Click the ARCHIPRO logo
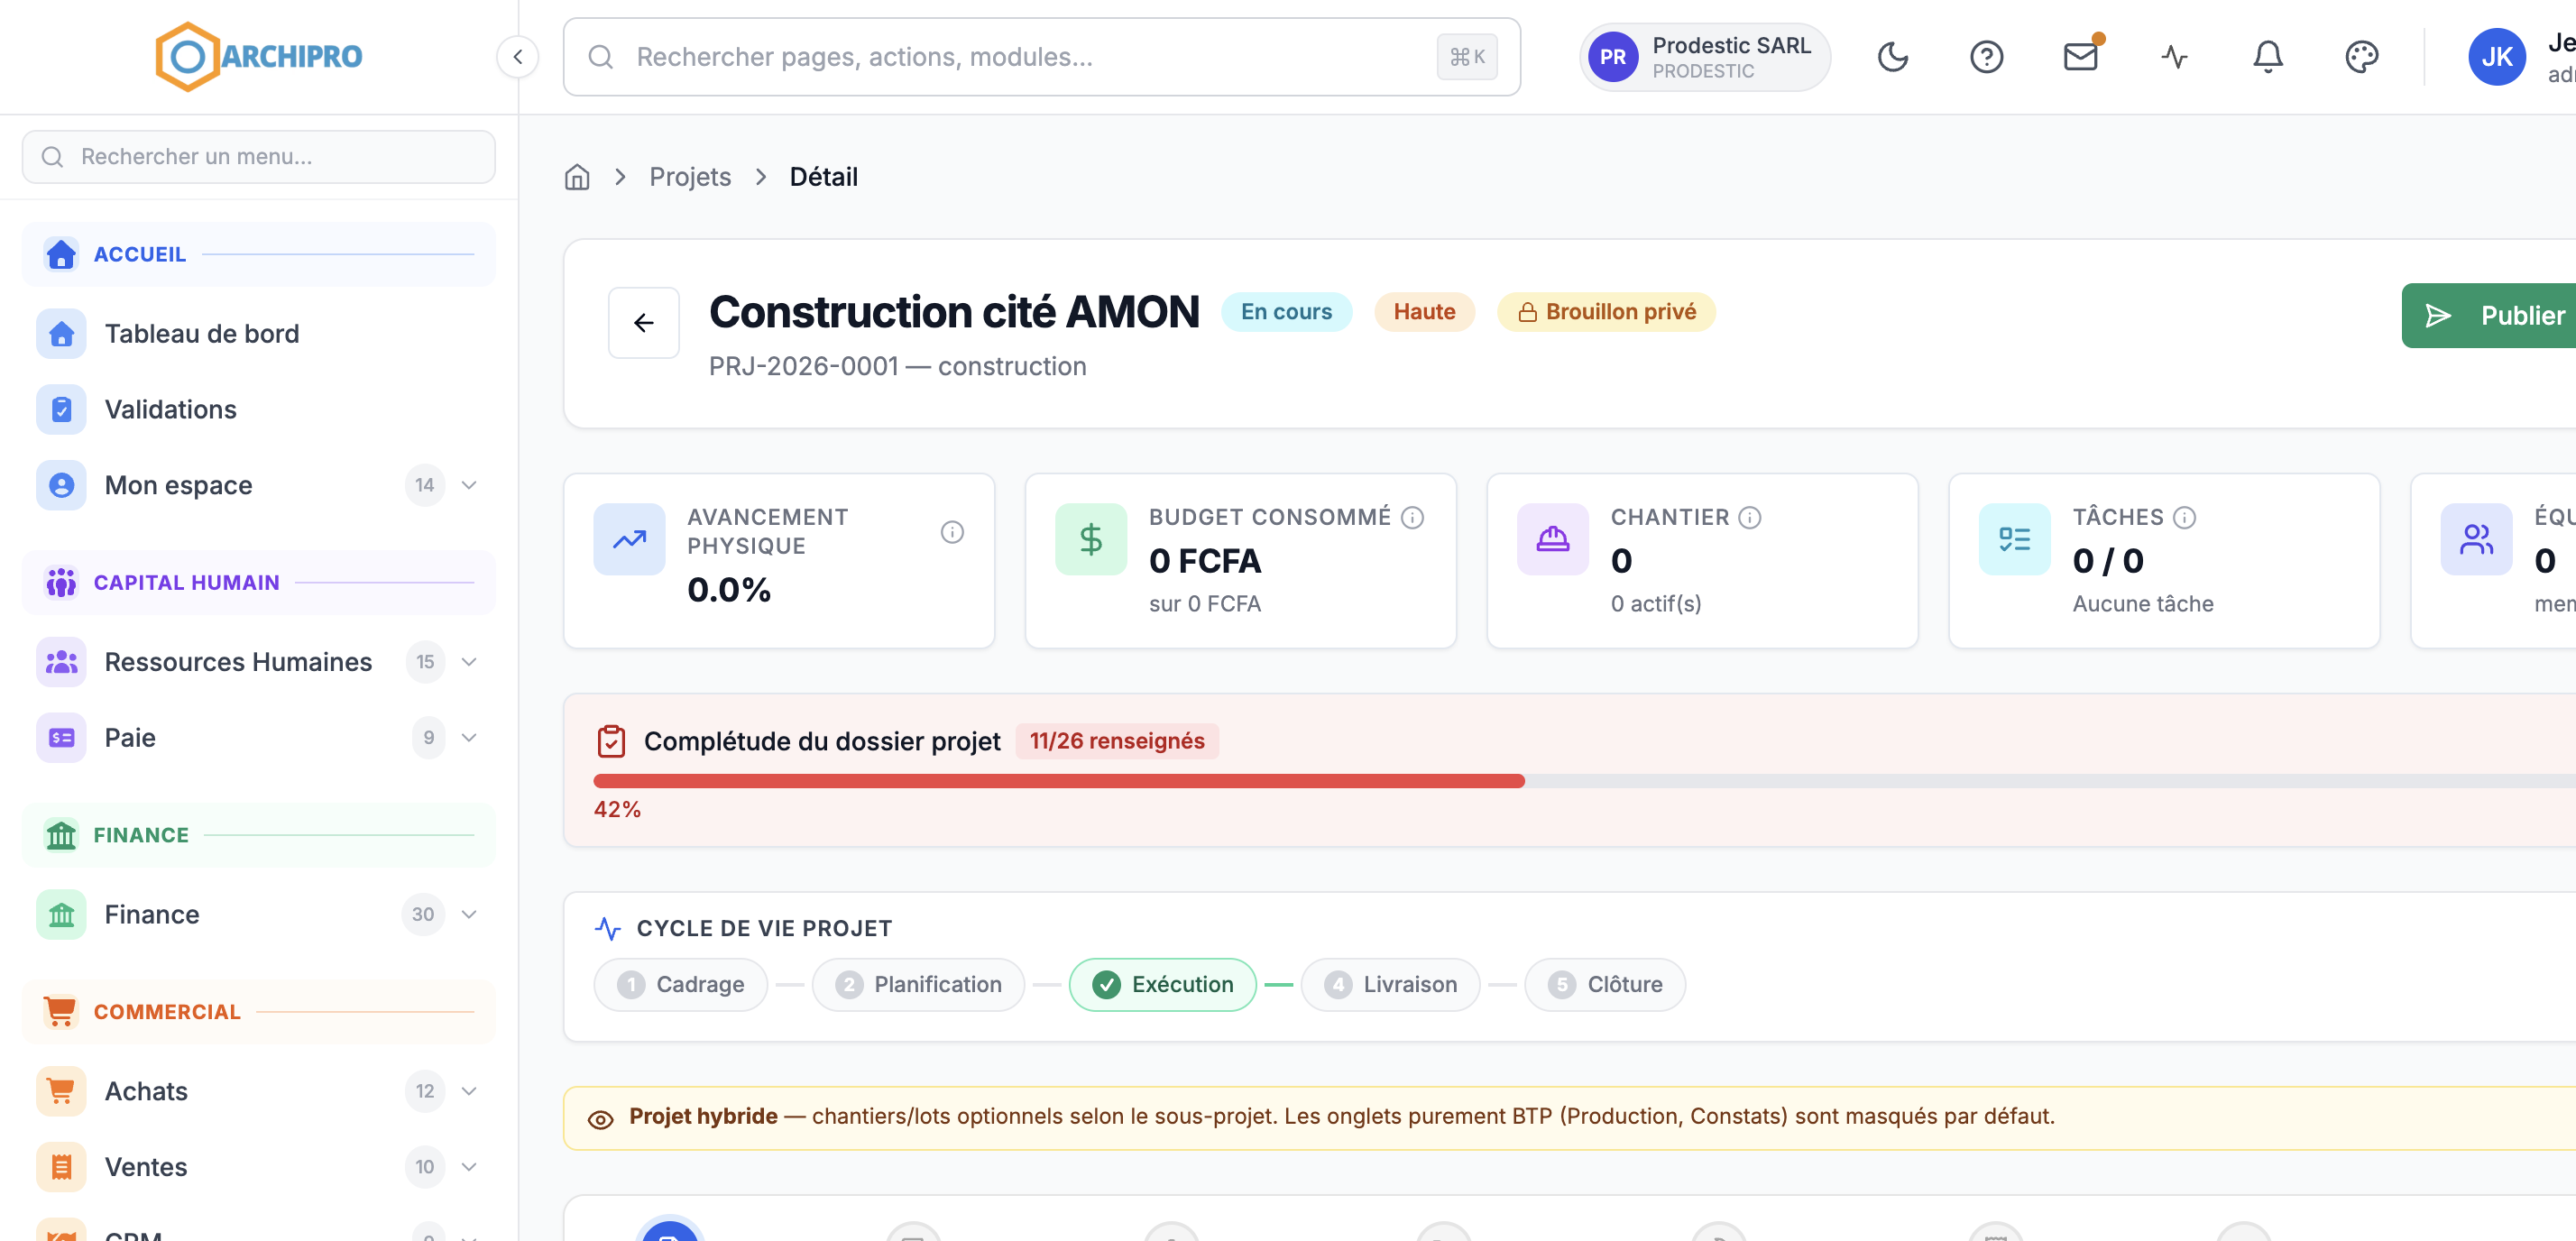The height and width of the screenshot is (1241, 2576). [259, 56]
